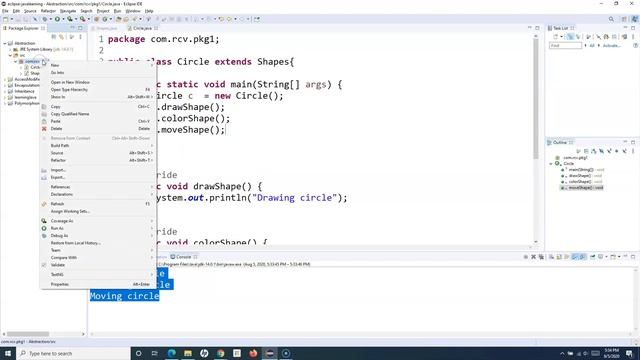Click New Task icon in Task List
The image size is (640, 360).
coord(556,37)
